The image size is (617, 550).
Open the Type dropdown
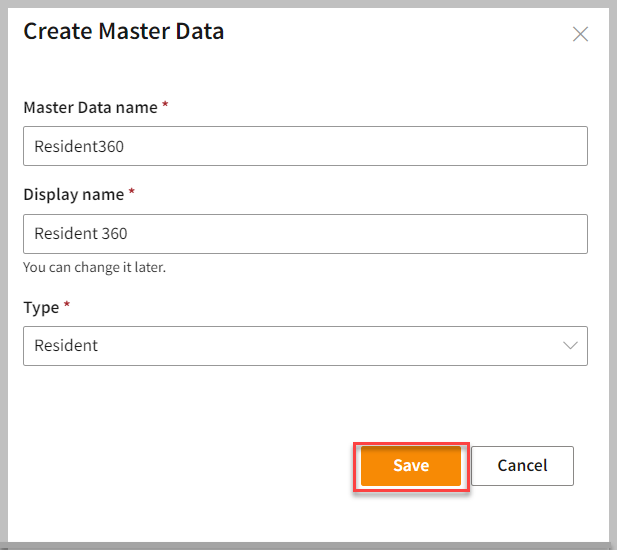coord(305,345)
